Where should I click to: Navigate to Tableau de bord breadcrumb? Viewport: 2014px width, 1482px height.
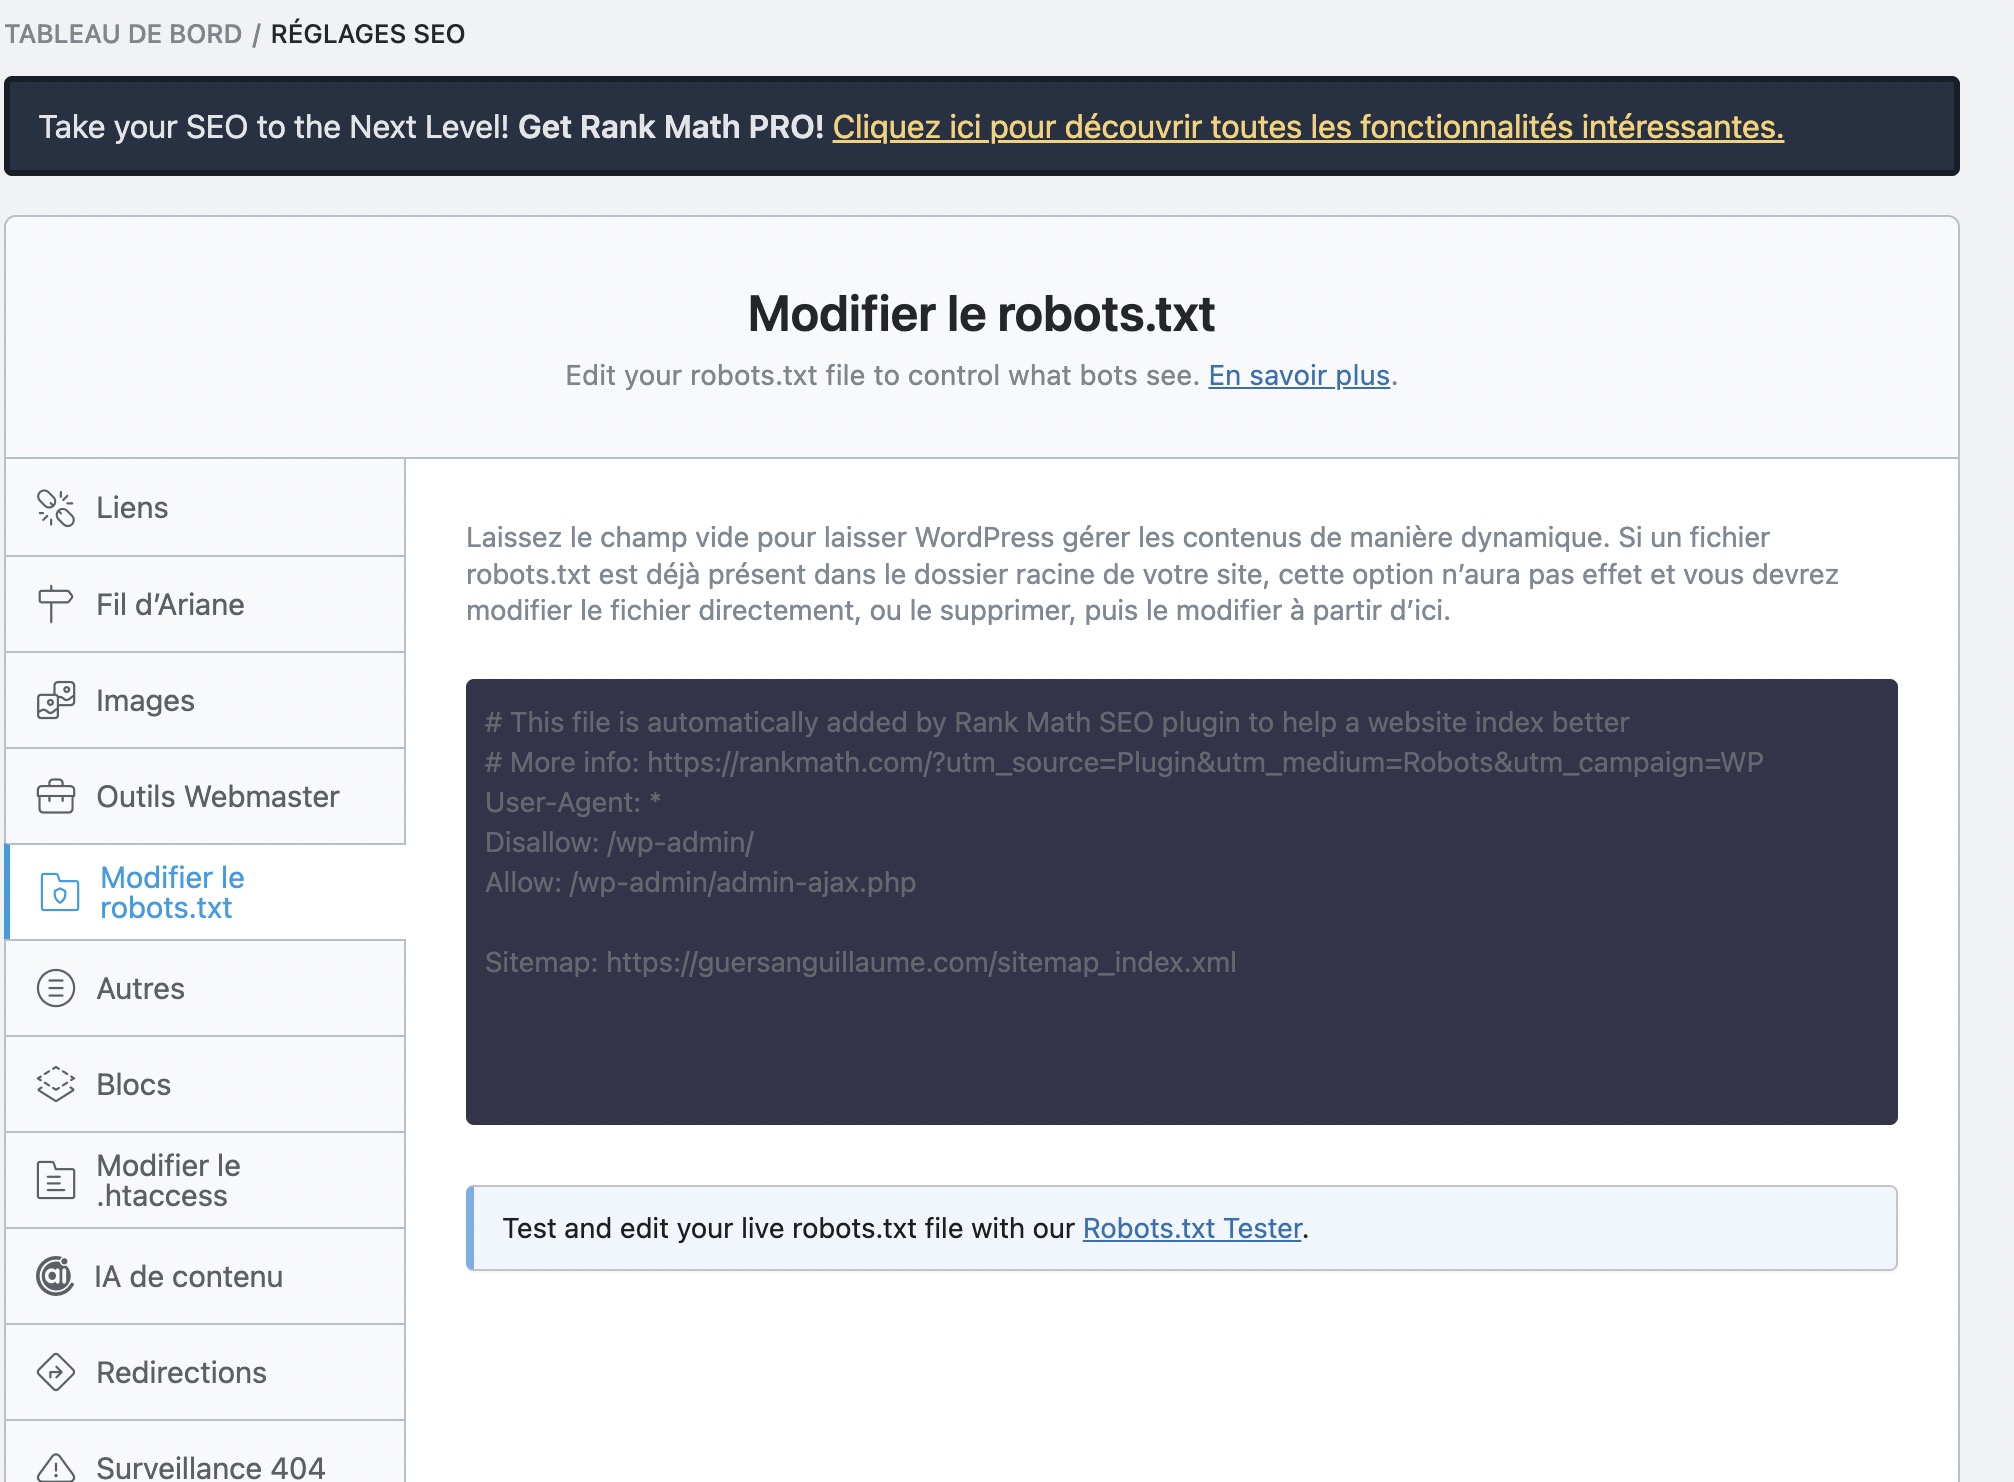click(x=125, y=33)
